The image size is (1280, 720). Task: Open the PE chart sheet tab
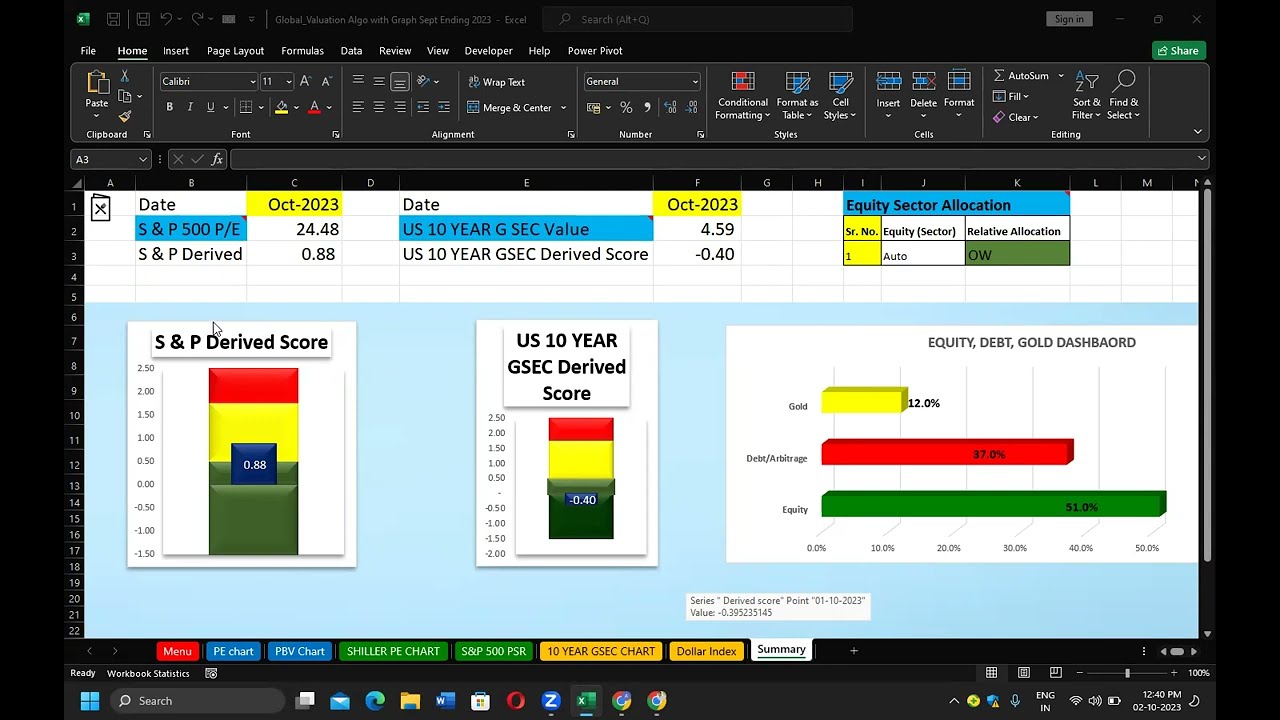(233, 651)
